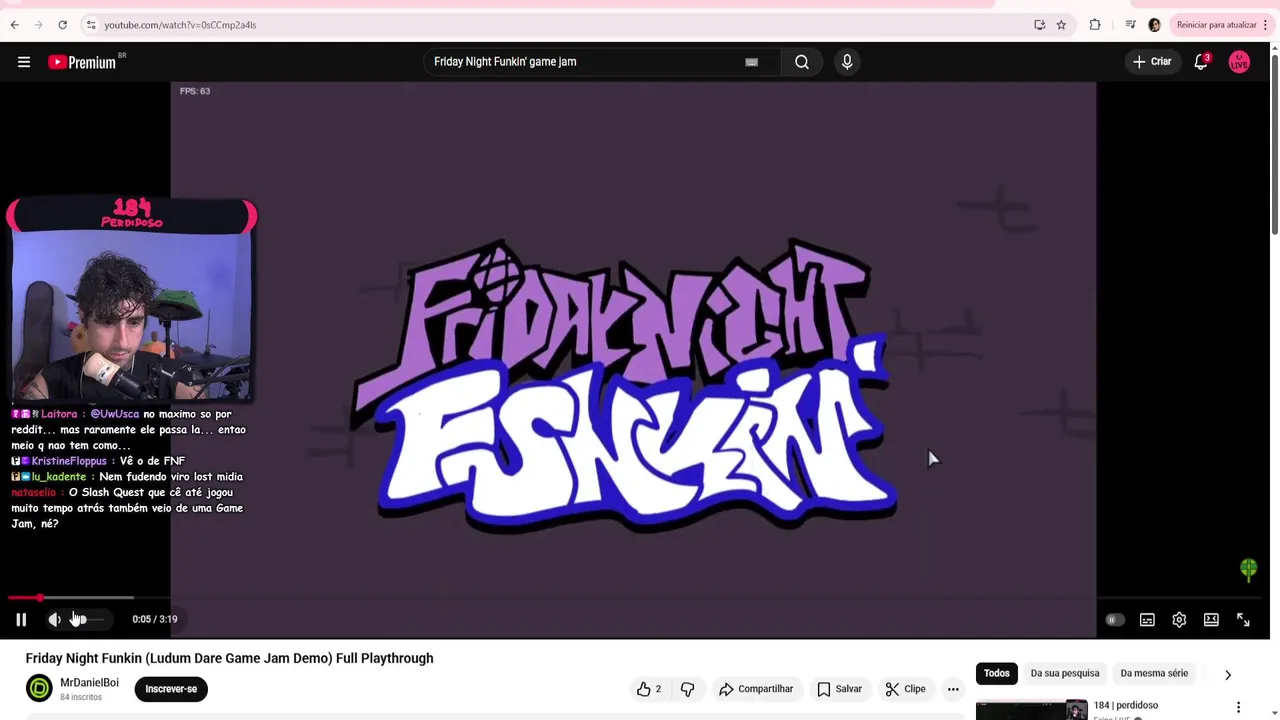Open the notifications bell
The height and width of the screenshot is (720, 1280).
tap(1201, 62)
